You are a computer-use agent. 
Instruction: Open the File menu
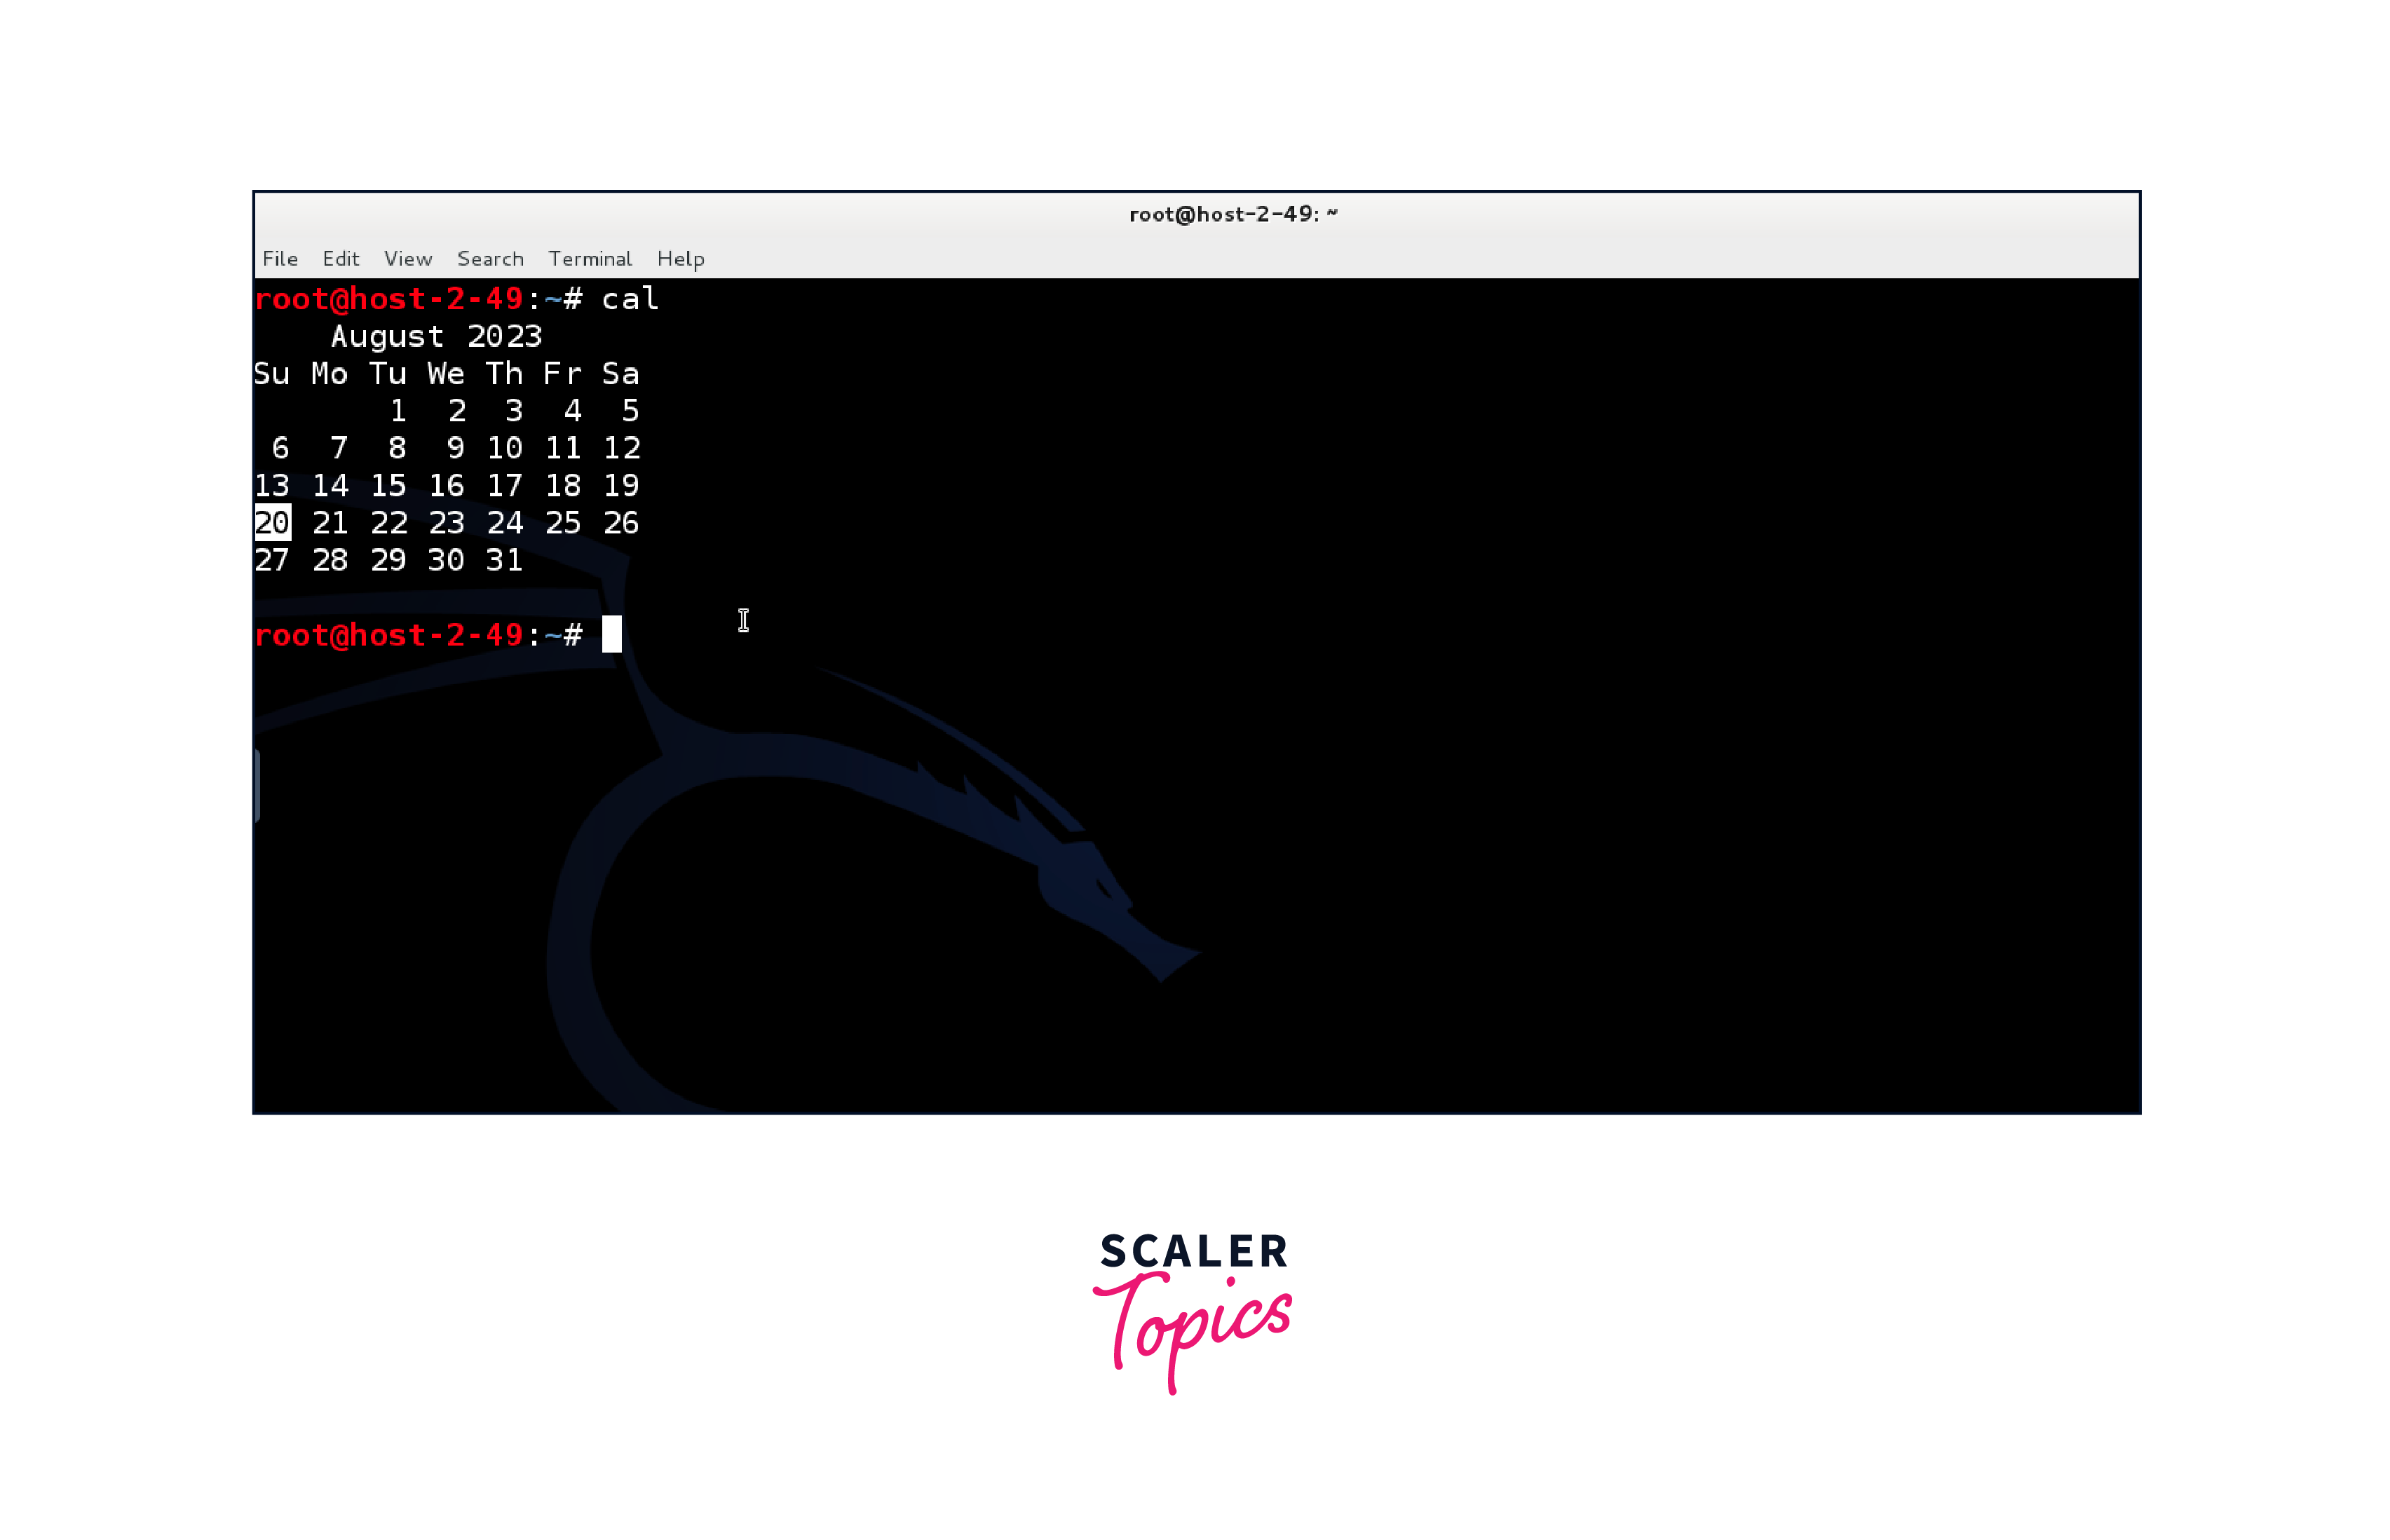click(280, 259)
